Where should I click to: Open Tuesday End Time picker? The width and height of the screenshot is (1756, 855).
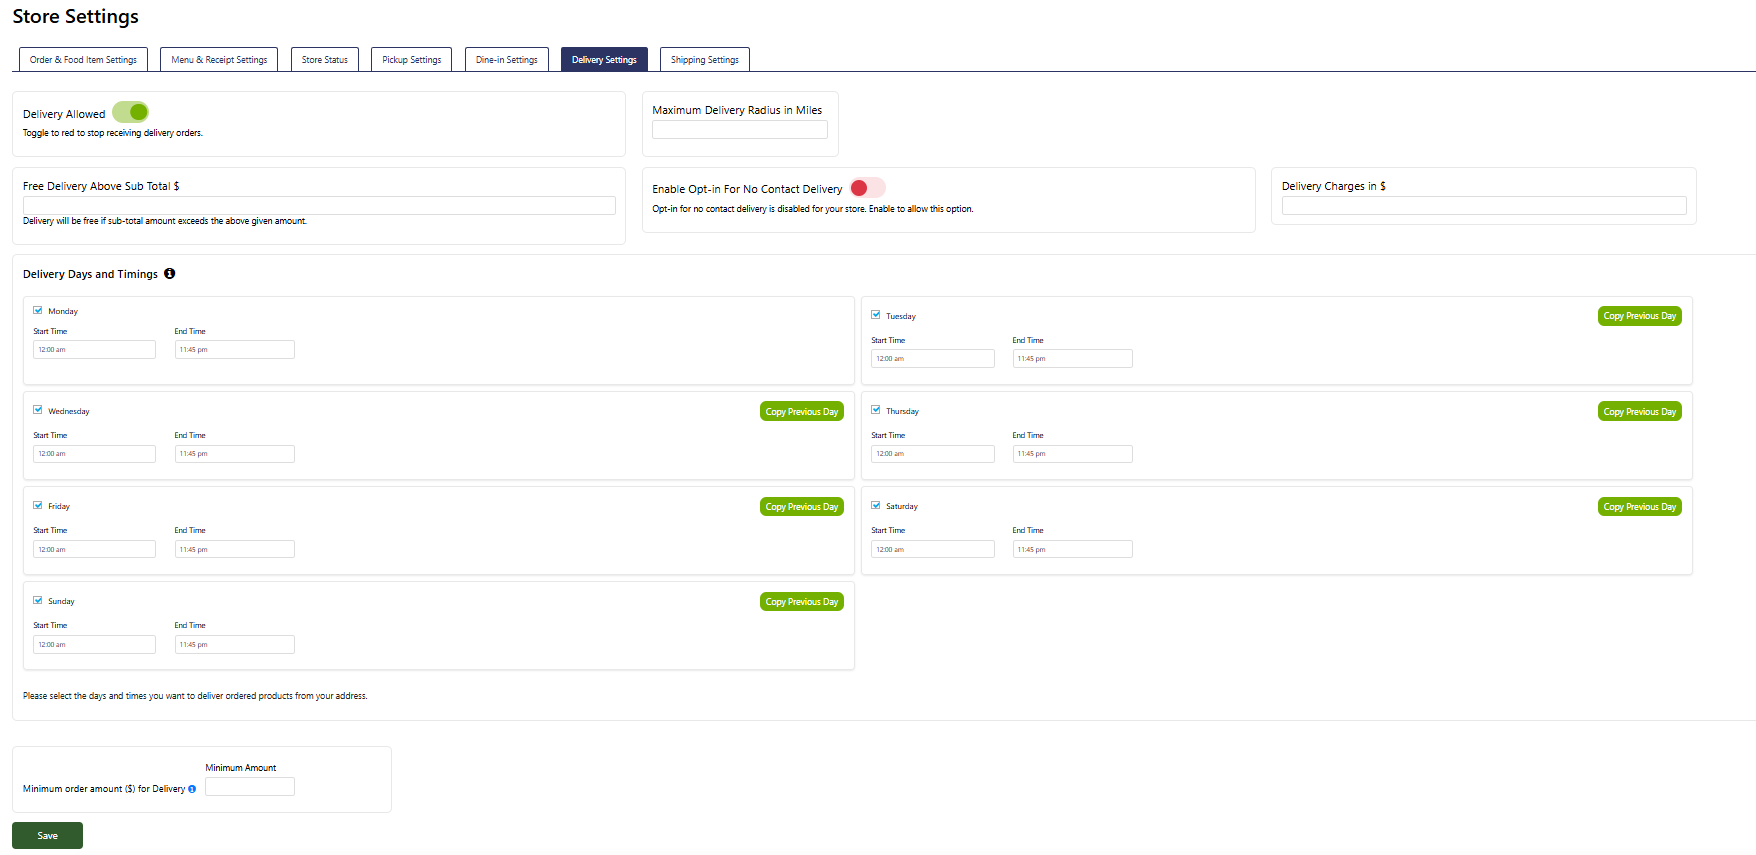pyautogui.click(x=1071, y=359)
